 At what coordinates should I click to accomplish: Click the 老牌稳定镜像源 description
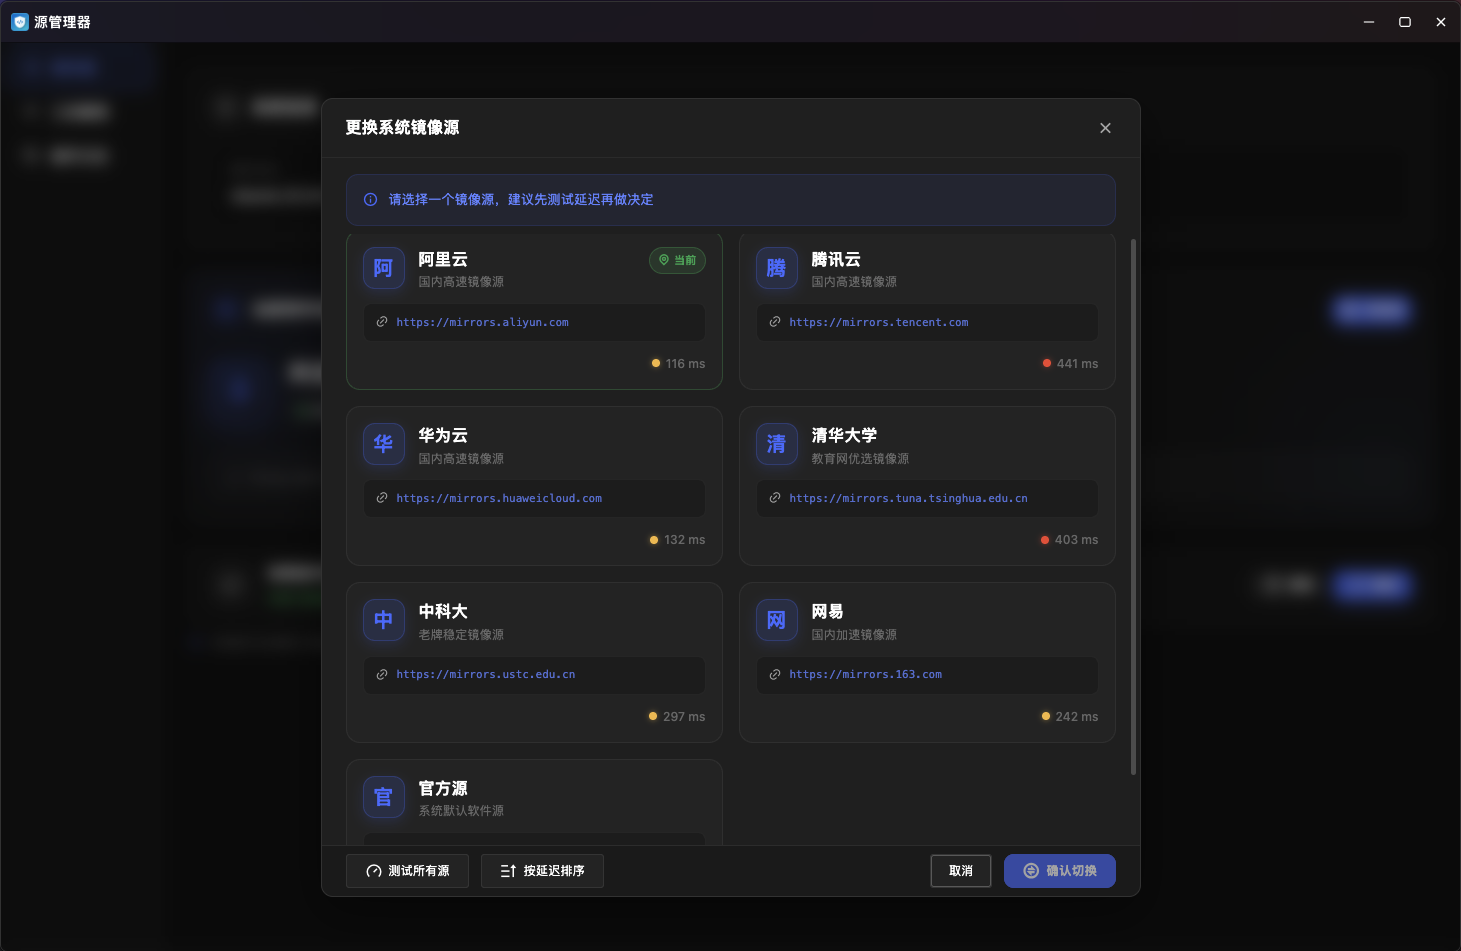461,634
